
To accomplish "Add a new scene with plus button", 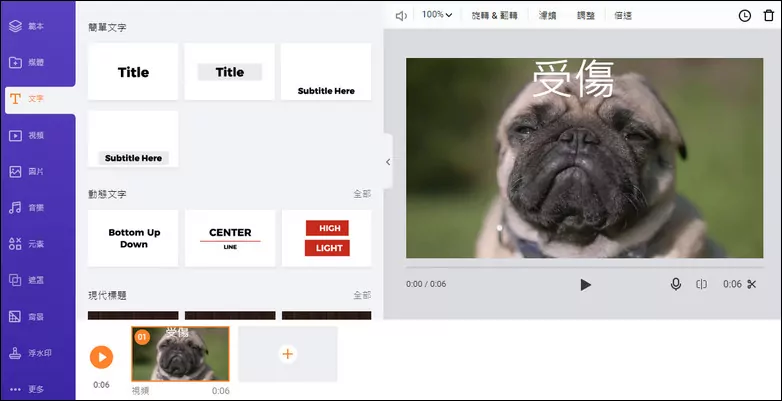I will click(287, 354).
